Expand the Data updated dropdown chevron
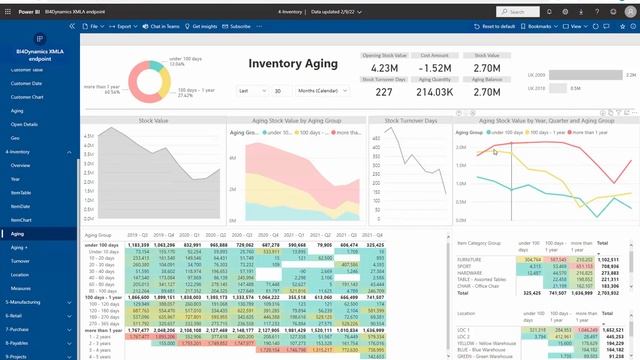The image size is (640, 360). point(360,12)
